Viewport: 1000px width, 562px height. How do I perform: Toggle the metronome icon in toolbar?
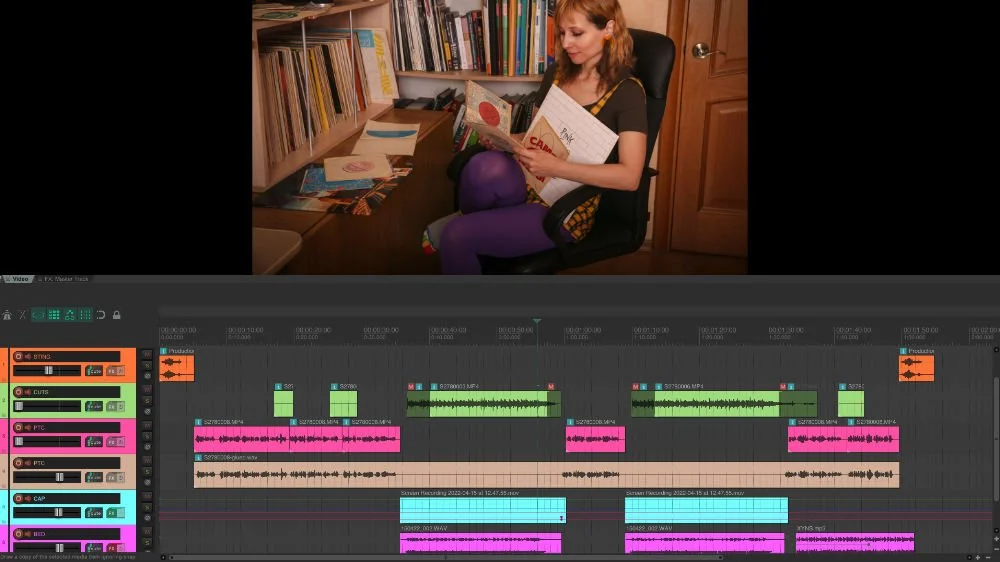(7, 314)
